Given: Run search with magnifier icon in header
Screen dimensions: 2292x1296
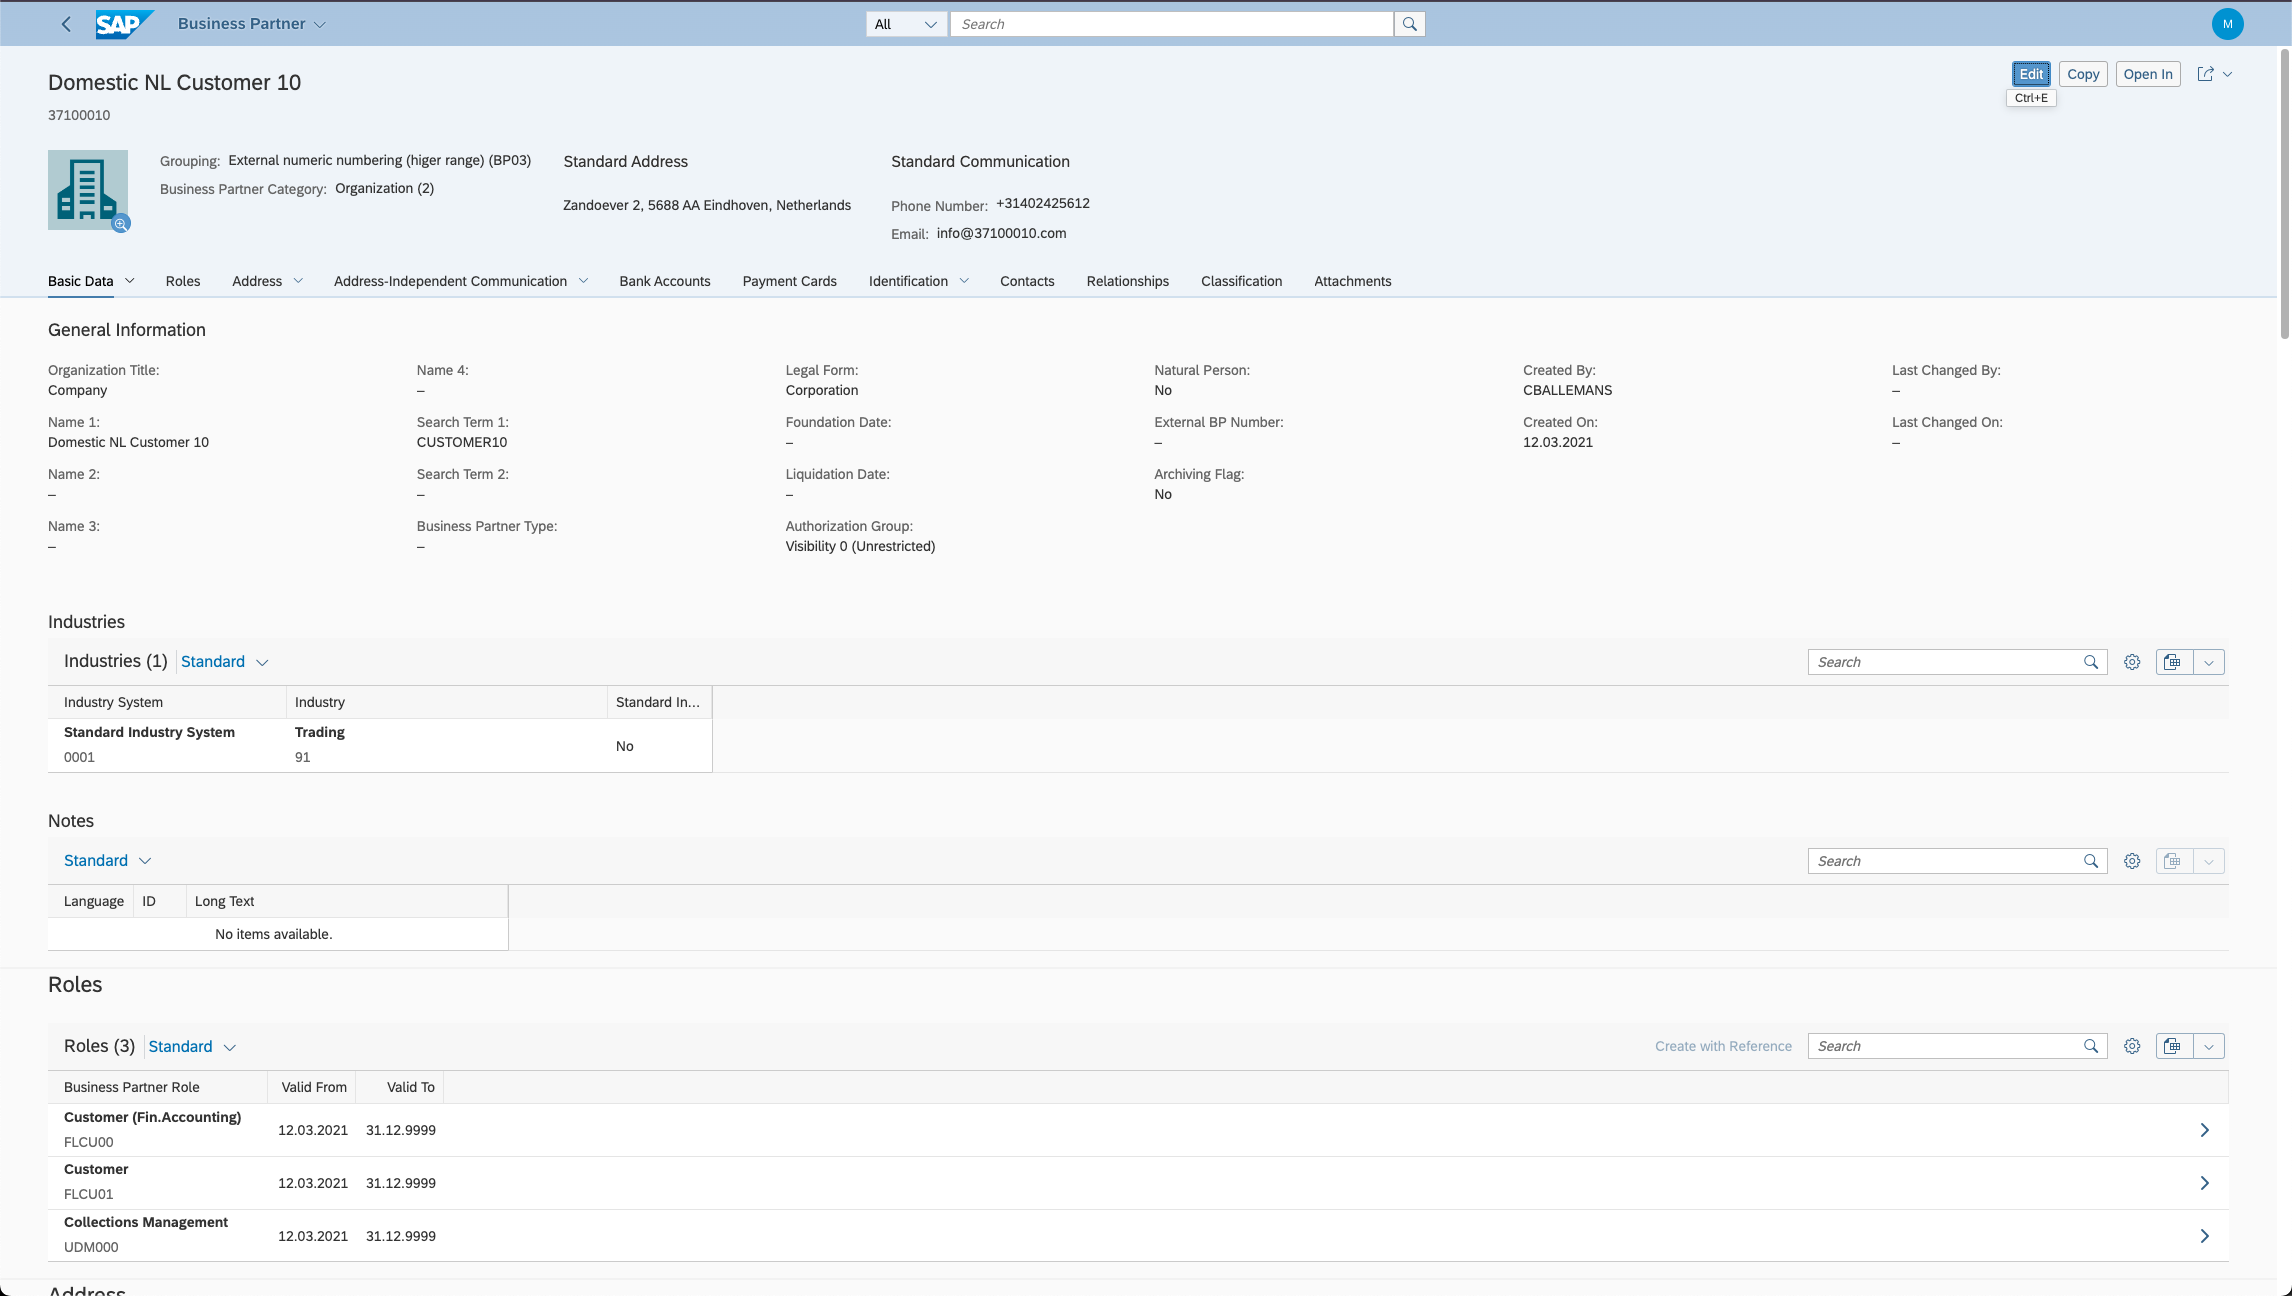Looking at the screenshot, I should [1409, 24].
